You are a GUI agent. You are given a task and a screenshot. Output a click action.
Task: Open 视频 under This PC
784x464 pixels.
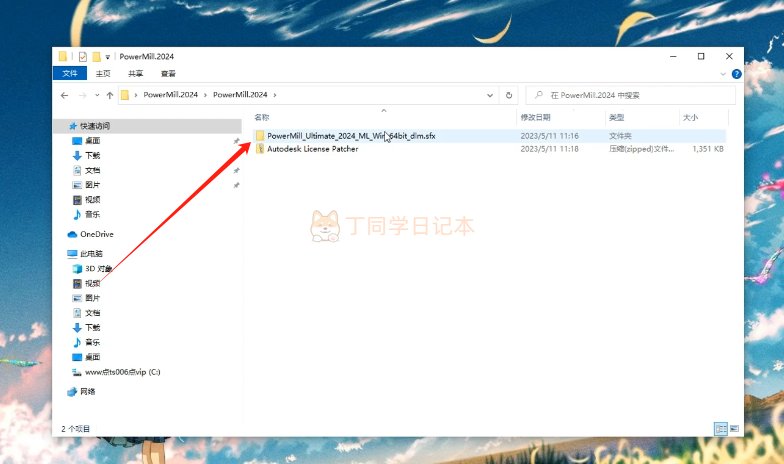pos(92,283)
